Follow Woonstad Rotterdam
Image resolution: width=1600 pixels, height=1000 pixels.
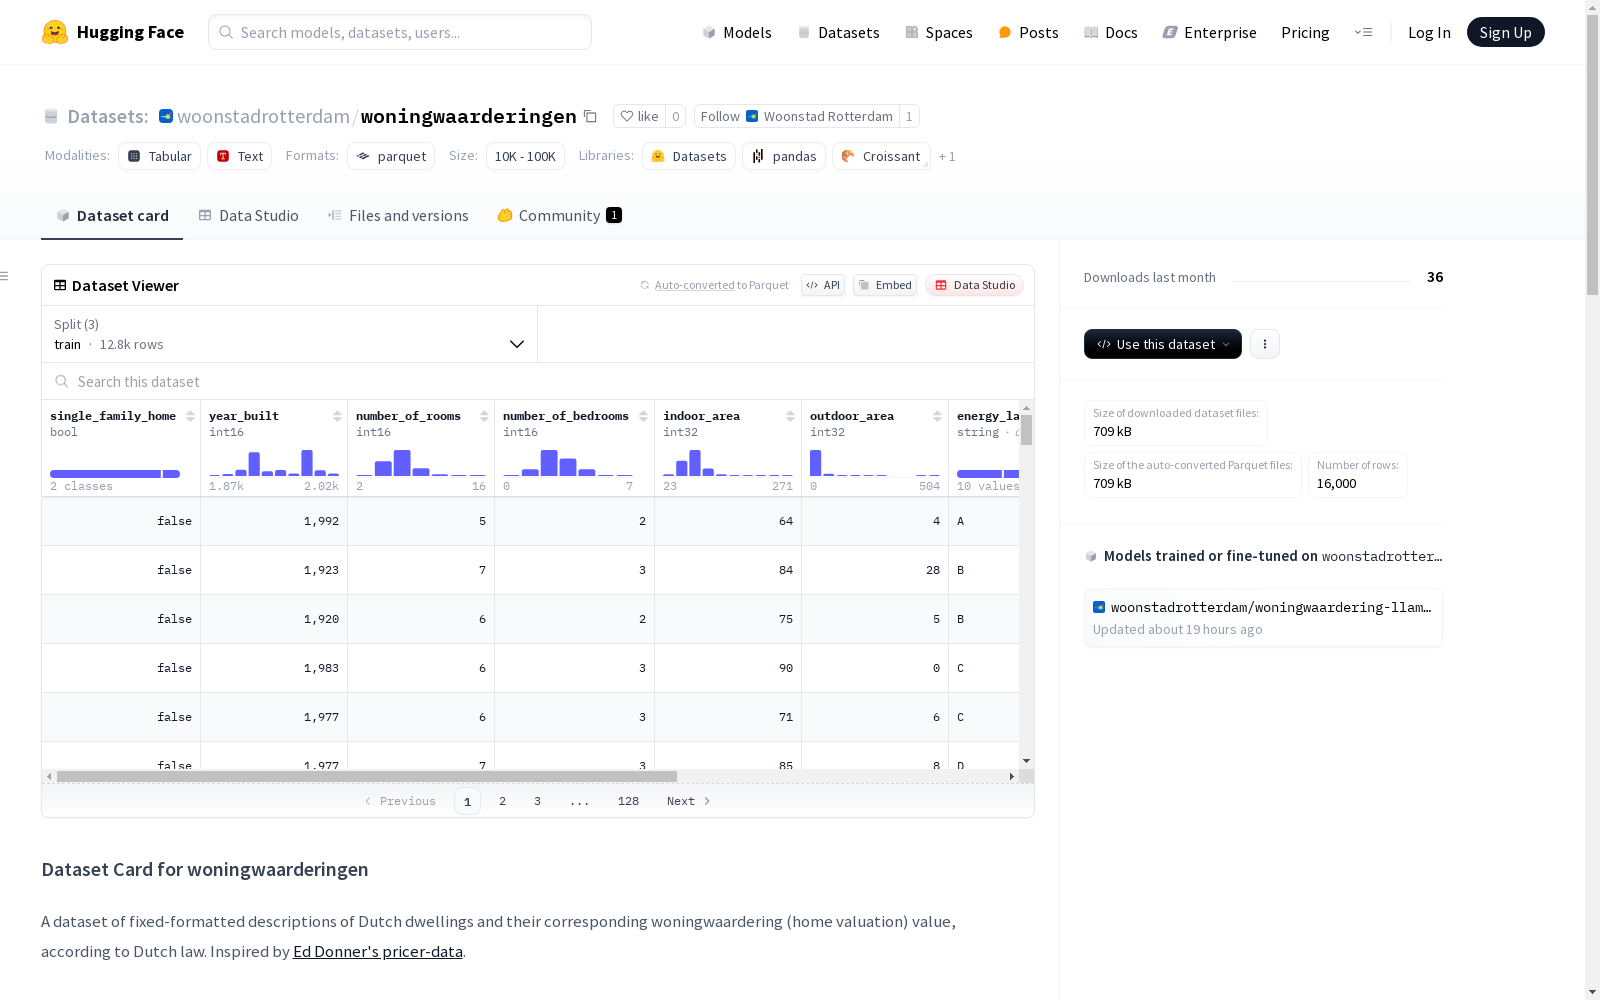tap(797, 116)
